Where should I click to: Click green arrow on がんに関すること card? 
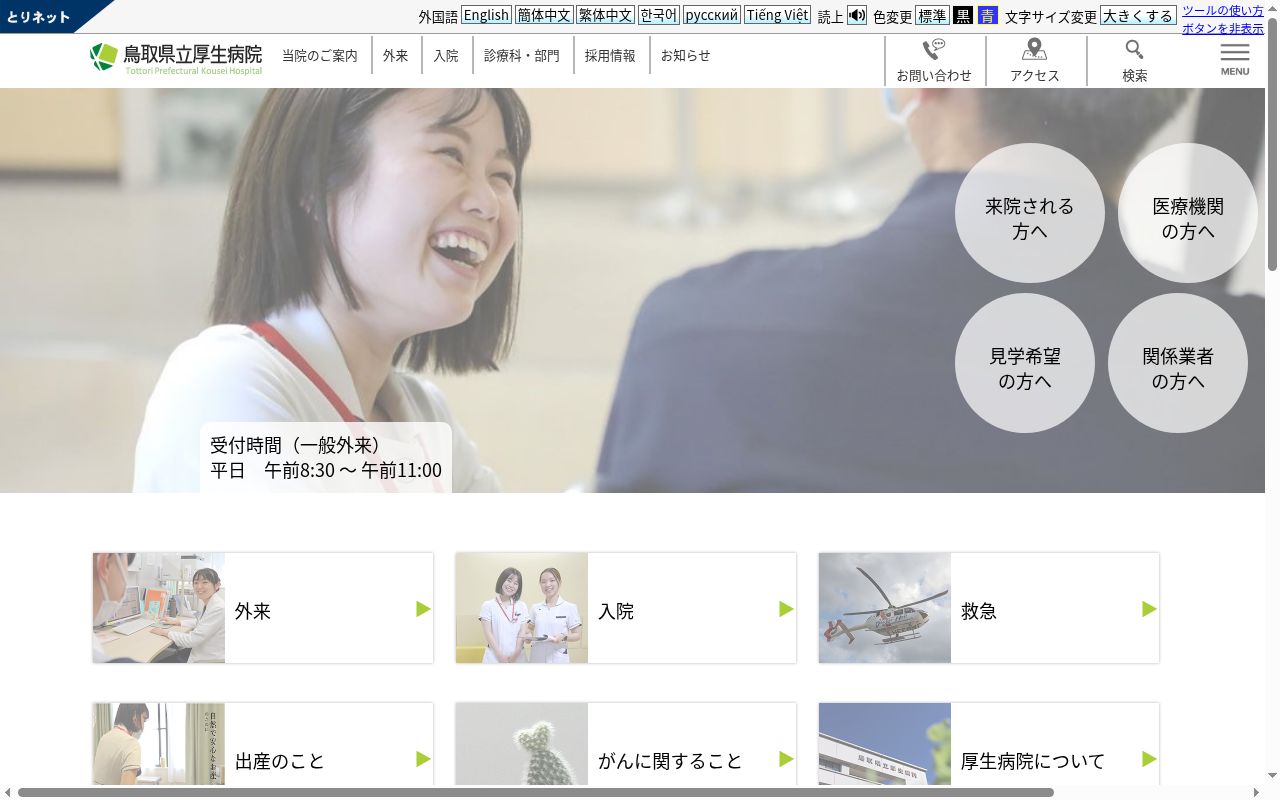pyautogui.click(x=786, y=759)
